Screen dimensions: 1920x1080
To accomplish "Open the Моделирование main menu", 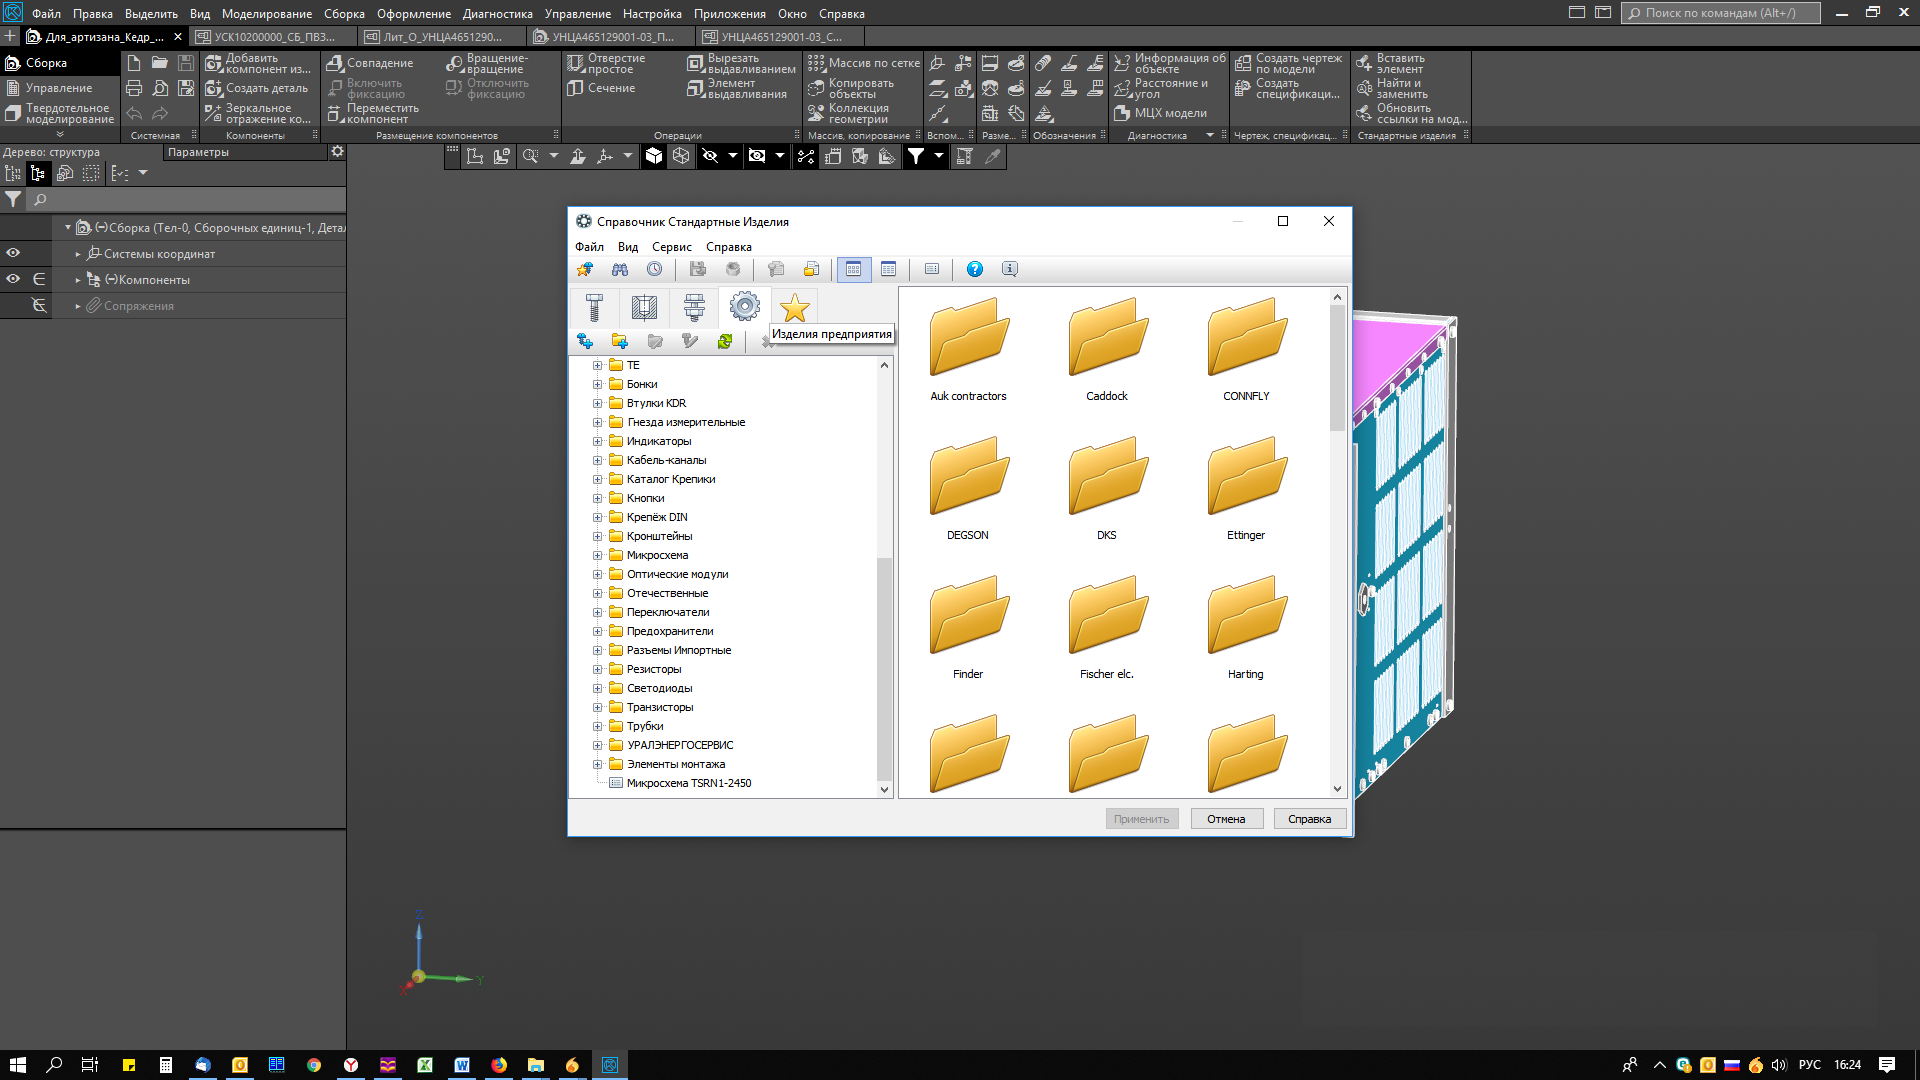I will 266,14.
